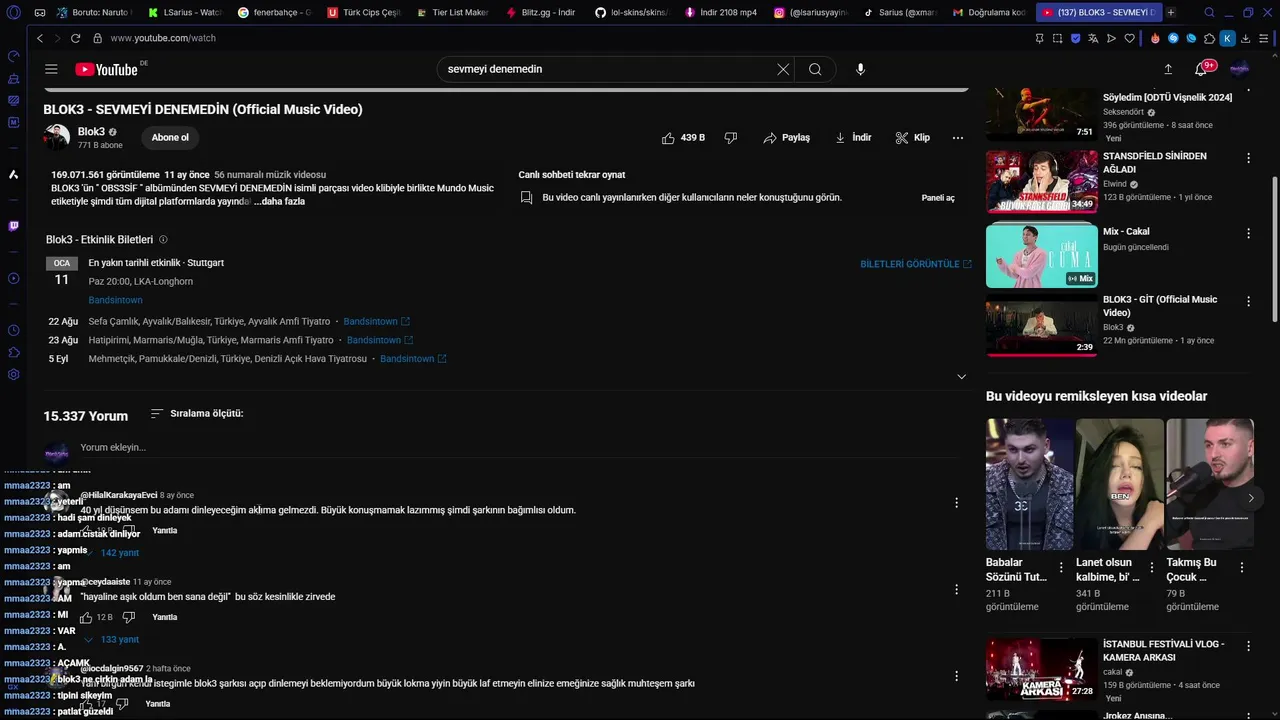Open a new browser tab with plus
The image size is (1280, 720).
click(x=1171, y=13)
